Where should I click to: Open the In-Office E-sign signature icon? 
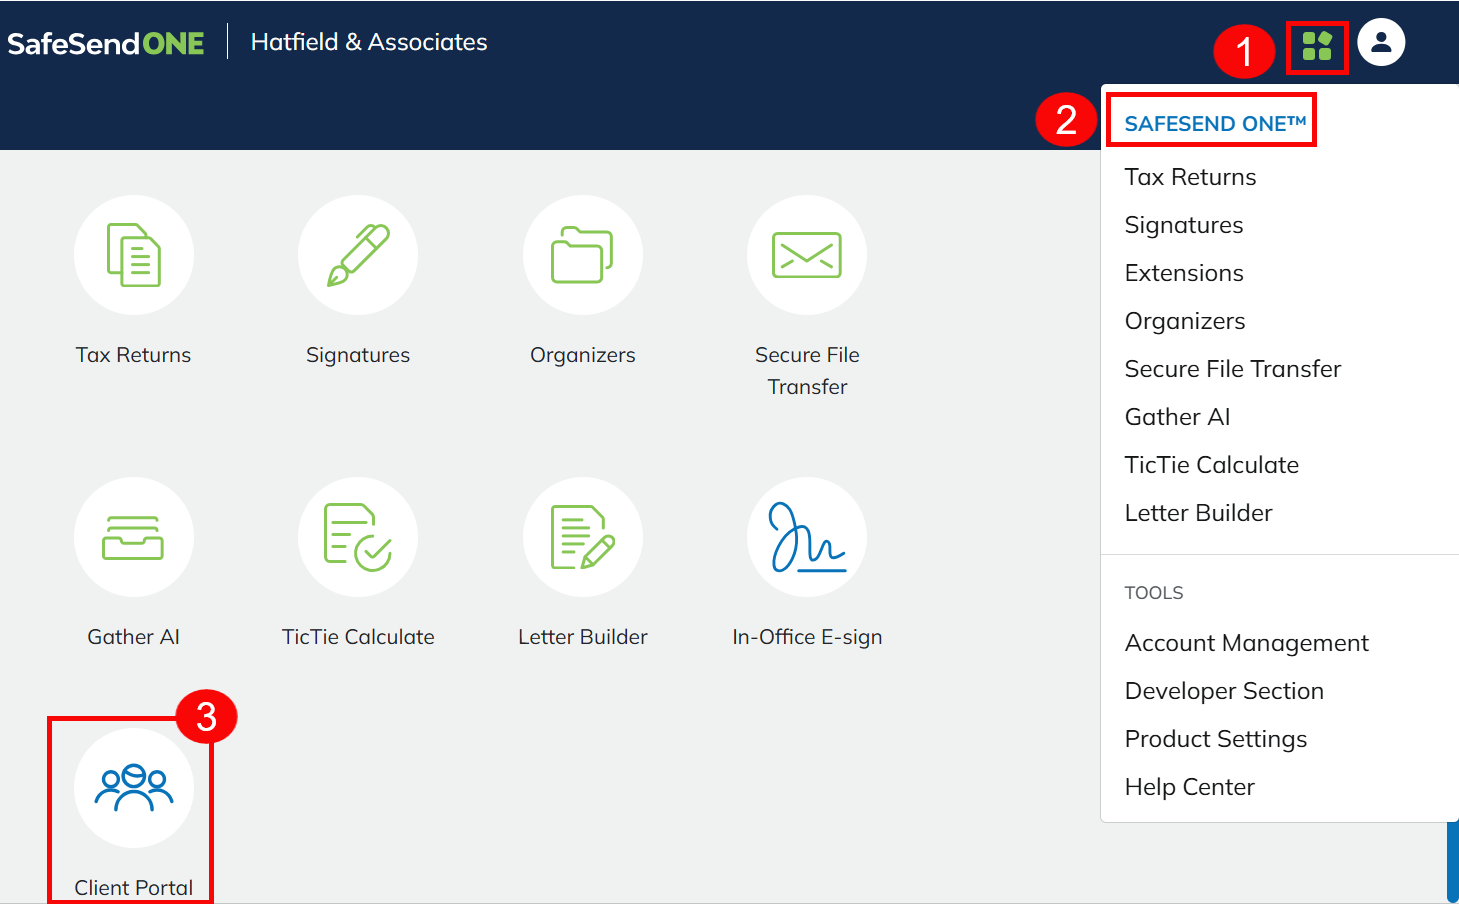[806, 537]
